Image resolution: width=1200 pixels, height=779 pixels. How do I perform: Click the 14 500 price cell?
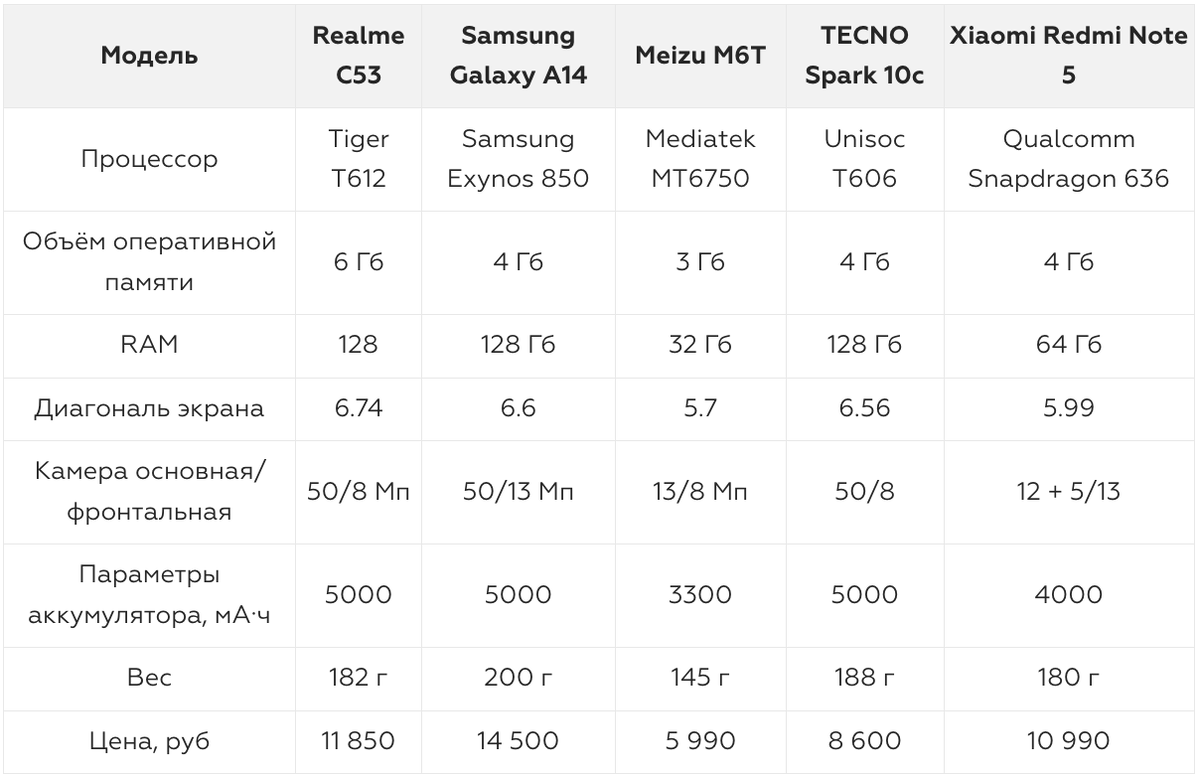coord(518,741)
